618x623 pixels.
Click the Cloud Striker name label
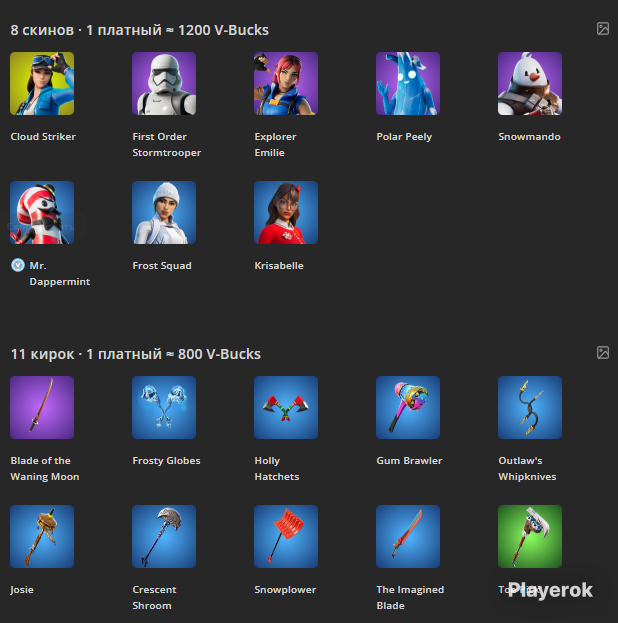tap(43, 137)
